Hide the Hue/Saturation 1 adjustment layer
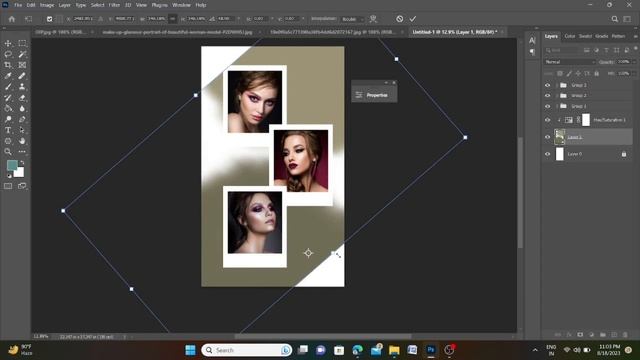The image size is (640, 360). (x=548, y=120)
